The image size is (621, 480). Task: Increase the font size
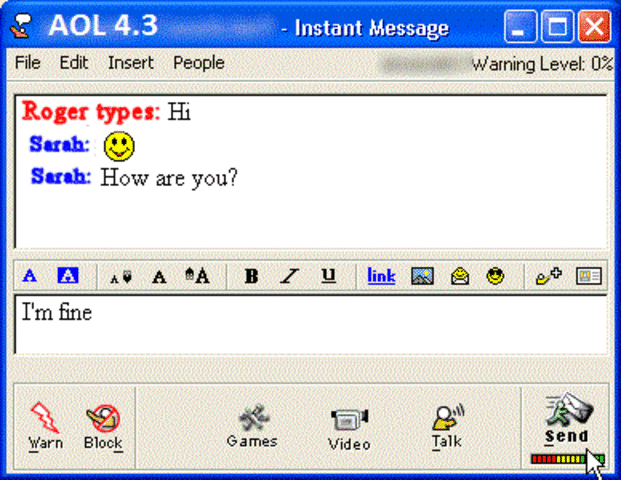pyautogui.click(x=197, y=276)
